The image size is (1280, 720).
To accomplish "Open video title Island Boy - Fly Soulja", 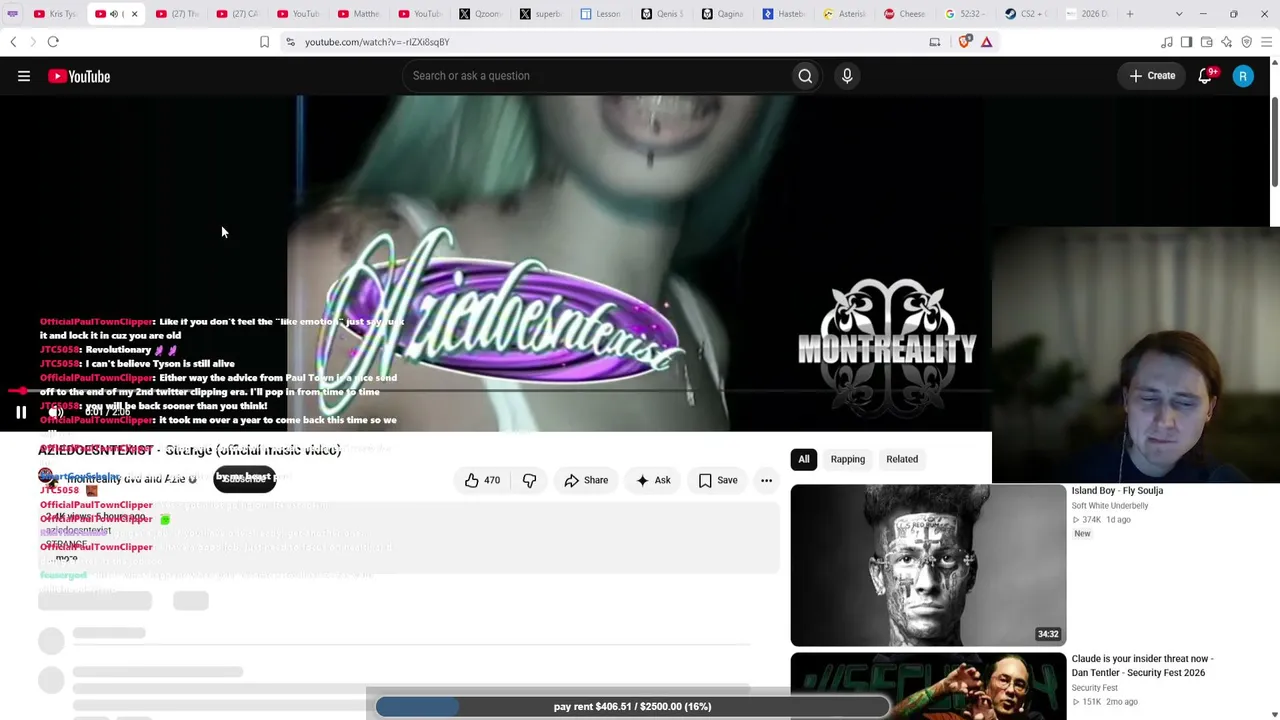I will (x=1117, y=491).
